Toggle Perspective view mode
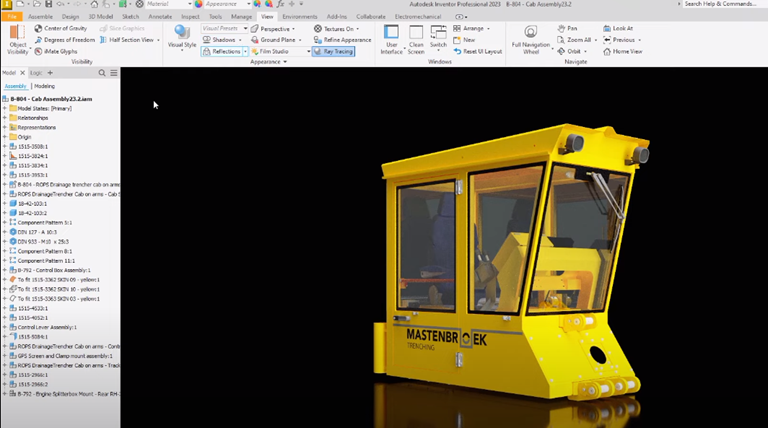The height and width of the screenshot is (428, 768). pyautogui.click(x=270, y=28)
